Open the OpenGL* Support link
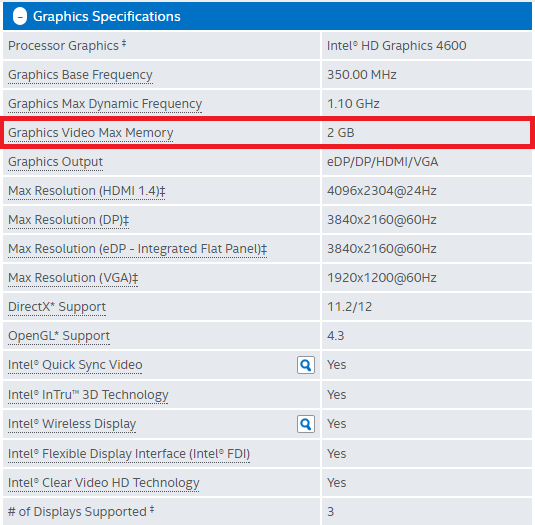 coord(59,336)
